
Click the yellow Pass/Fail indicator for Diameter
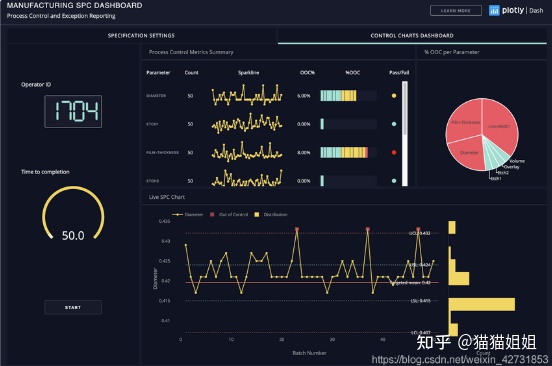394,96
